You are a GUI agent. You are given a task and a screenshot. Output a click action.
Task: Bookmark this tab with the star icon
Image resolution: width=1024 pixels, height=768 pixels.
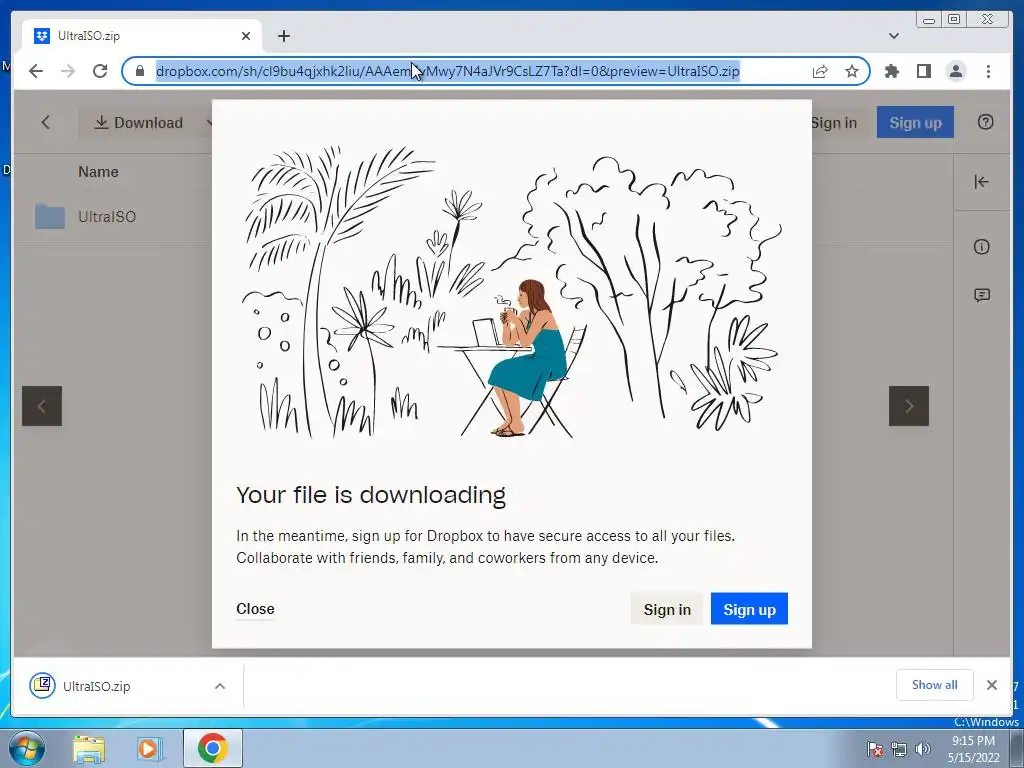point(852,71)
